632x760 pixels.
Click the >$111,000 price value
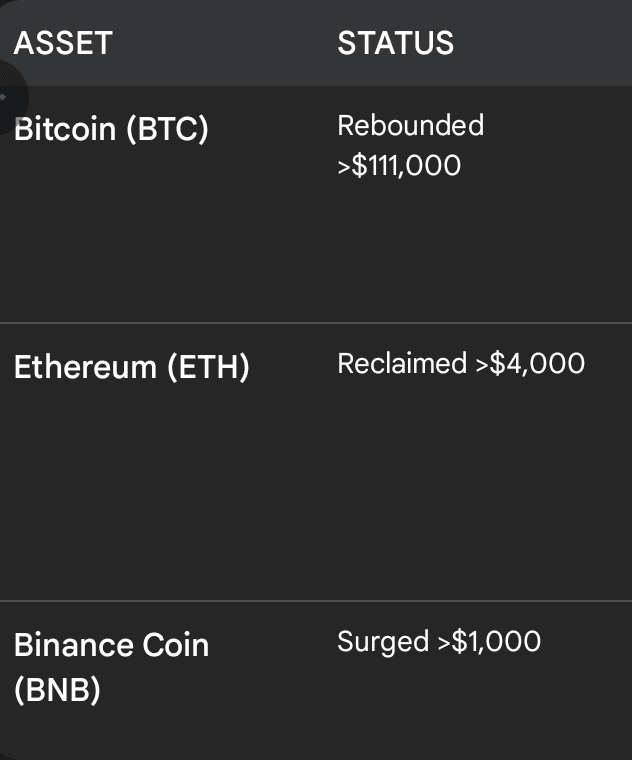[x=399, y=165]
